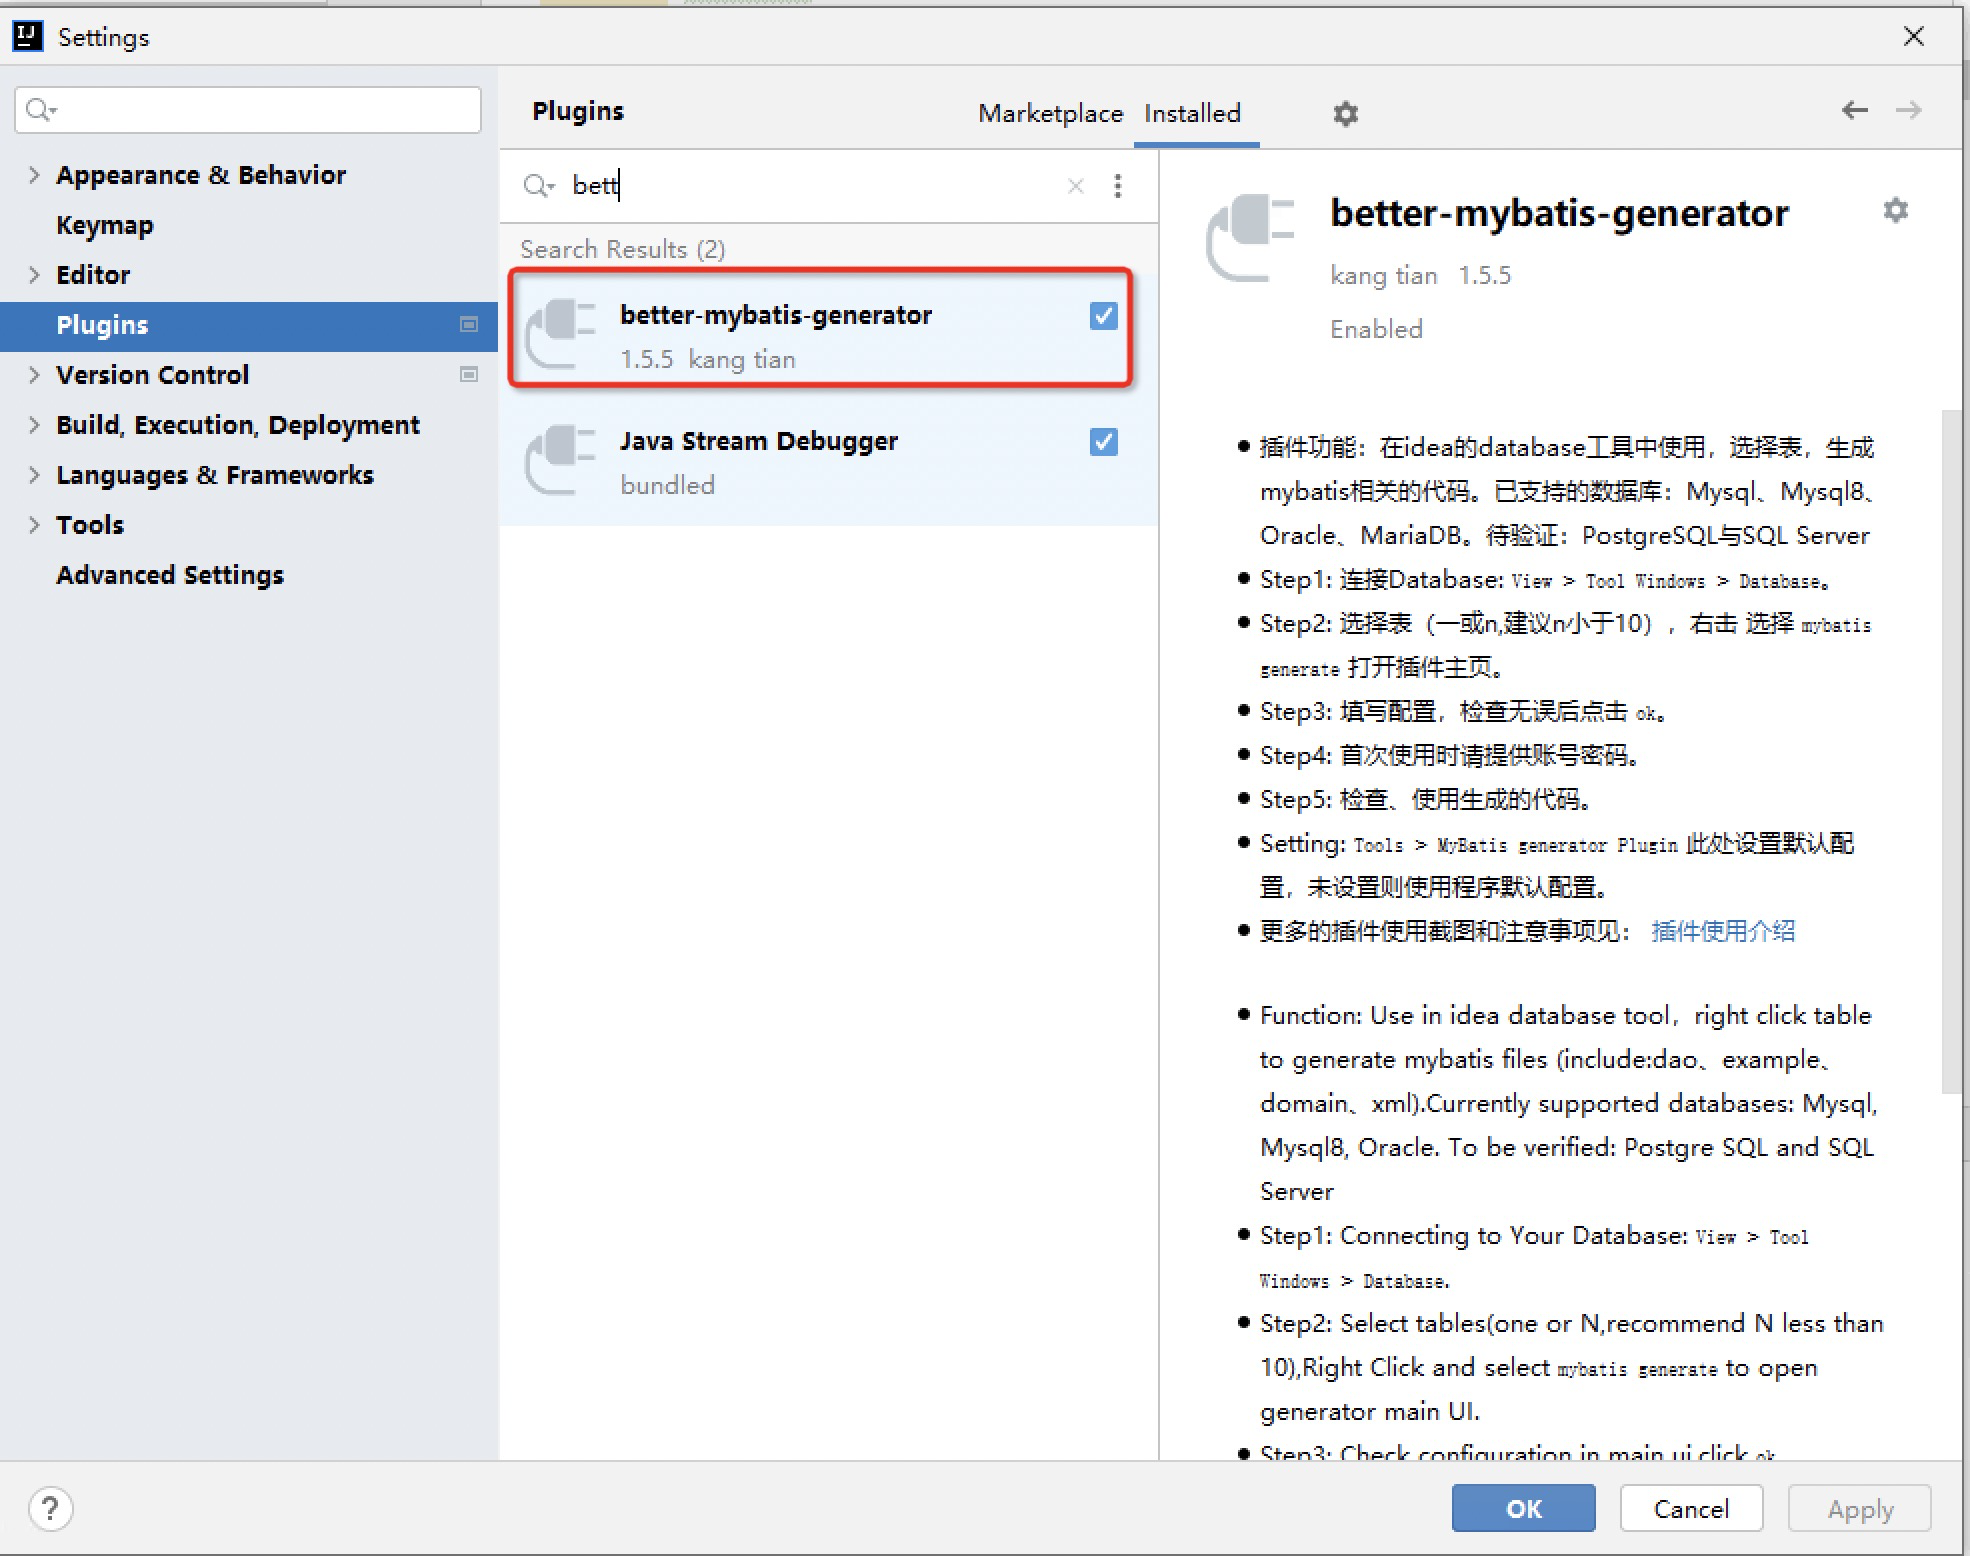Click Java Stream Debugger plug icon

pos(561,461)
